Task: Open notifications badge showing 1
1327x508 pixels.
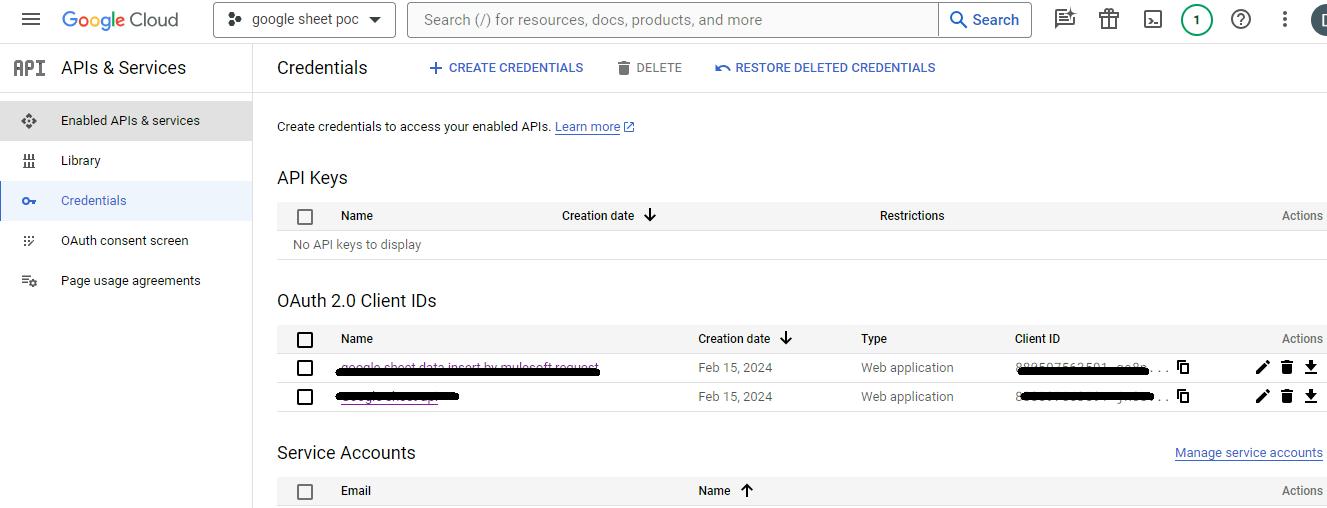Action: (1197, 20)
